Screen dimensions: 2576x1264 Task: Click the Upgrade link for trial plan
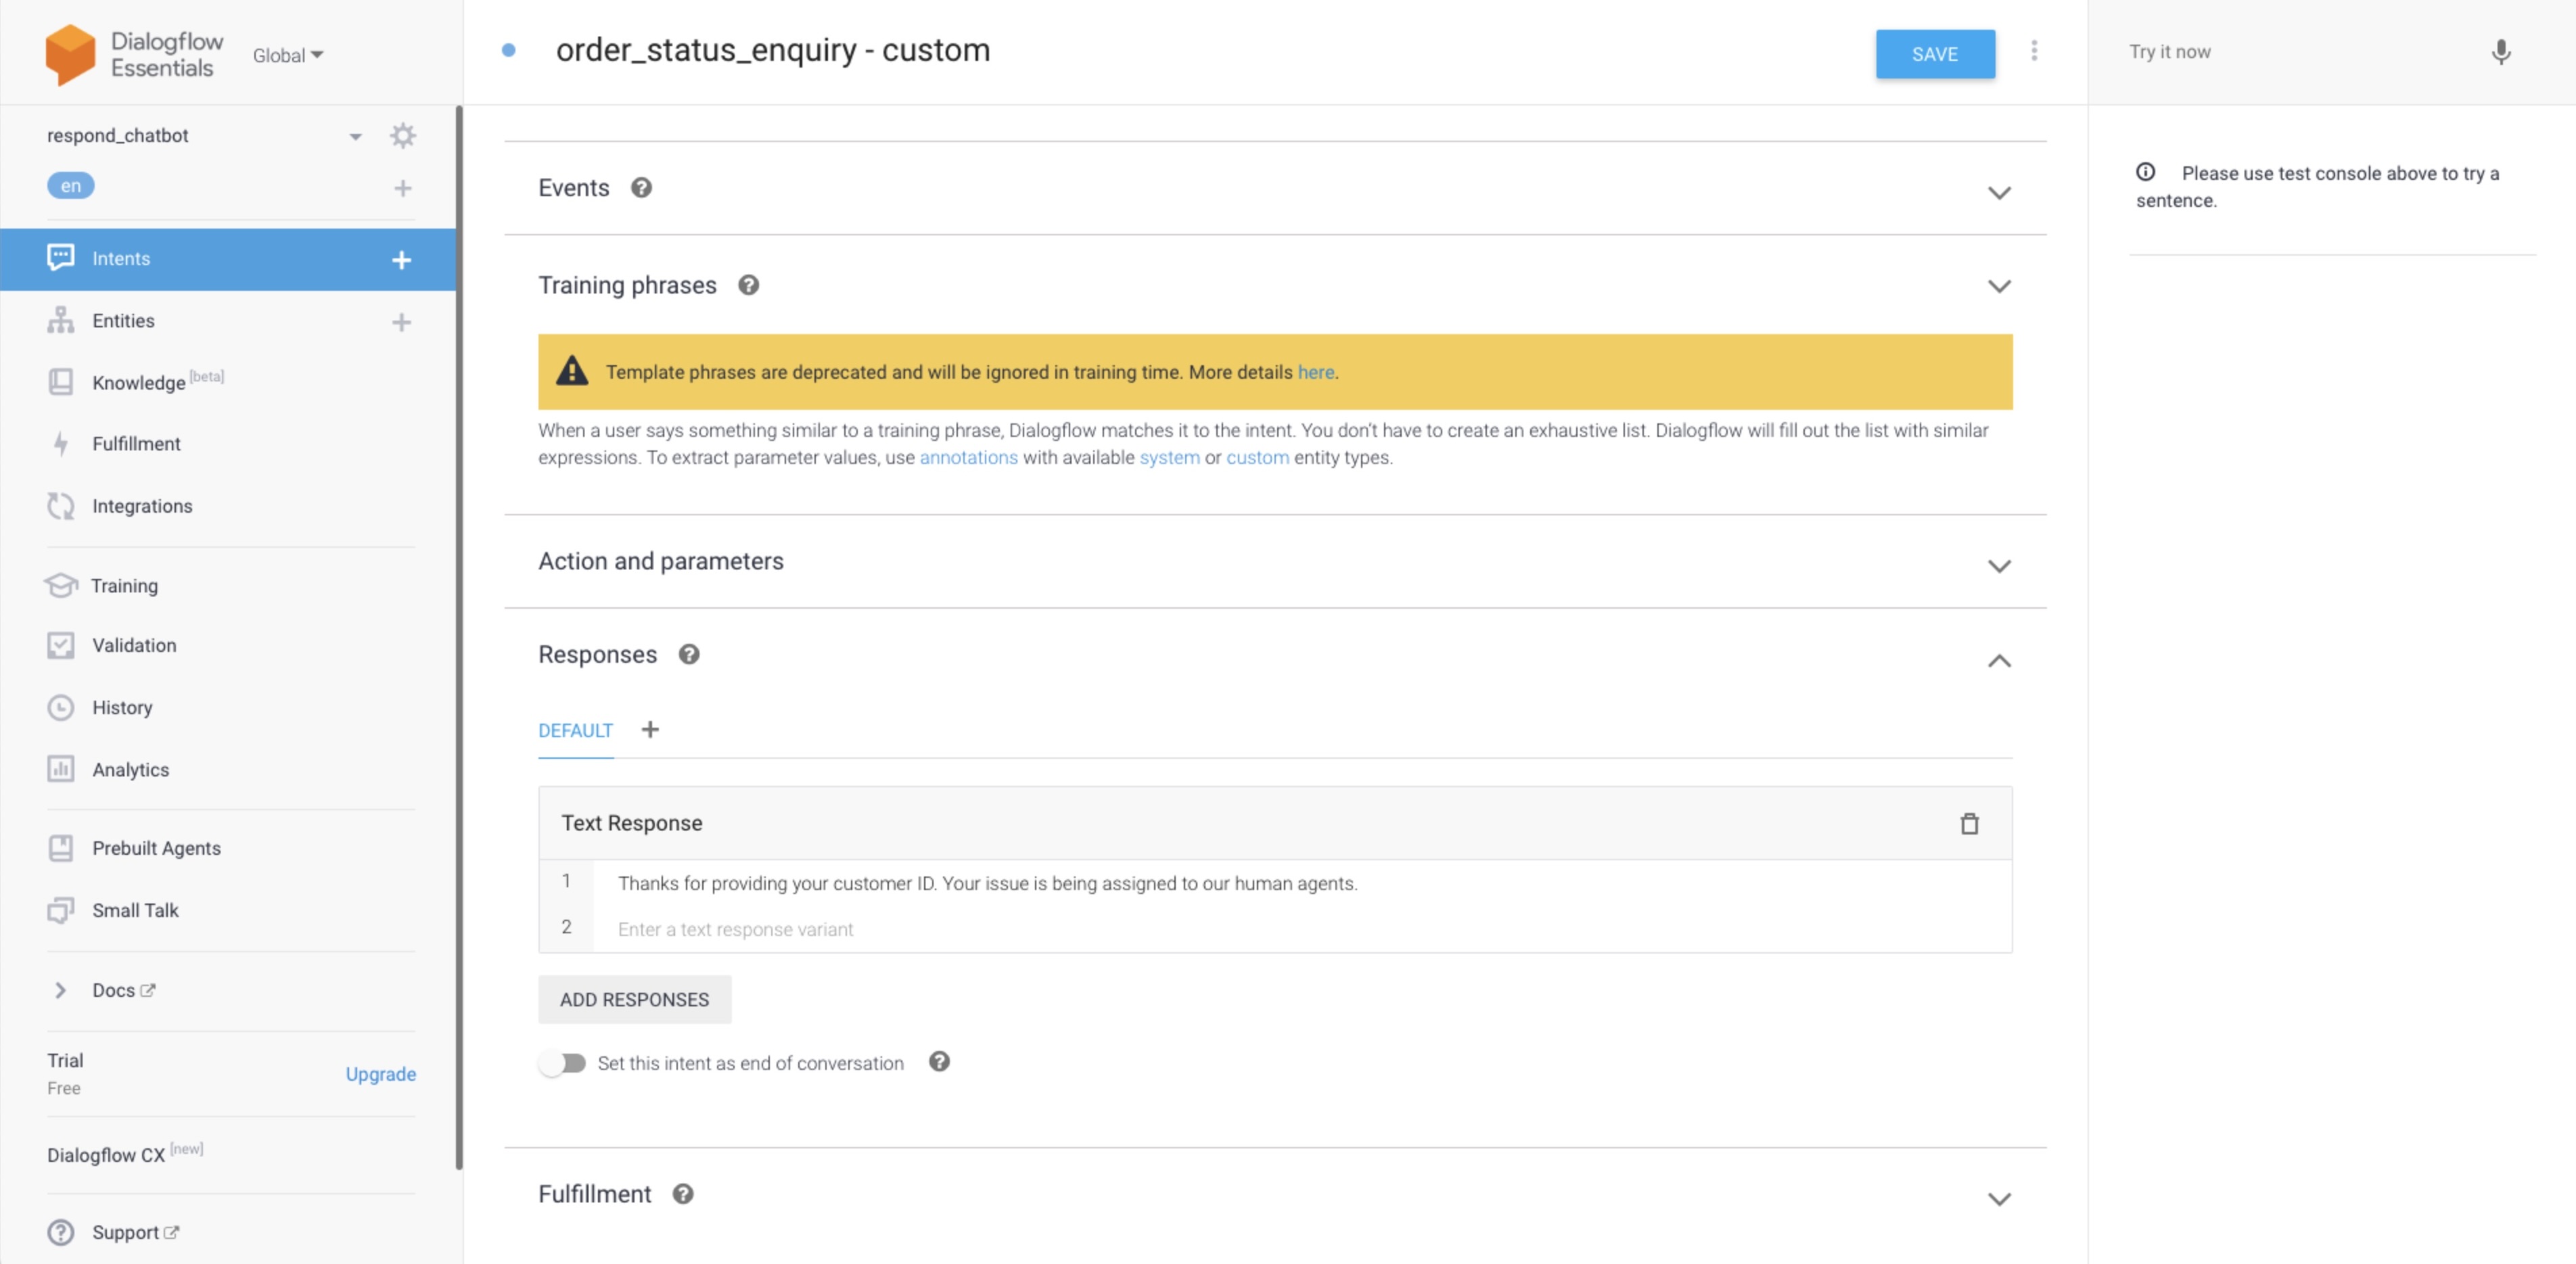click(381, 1073)
